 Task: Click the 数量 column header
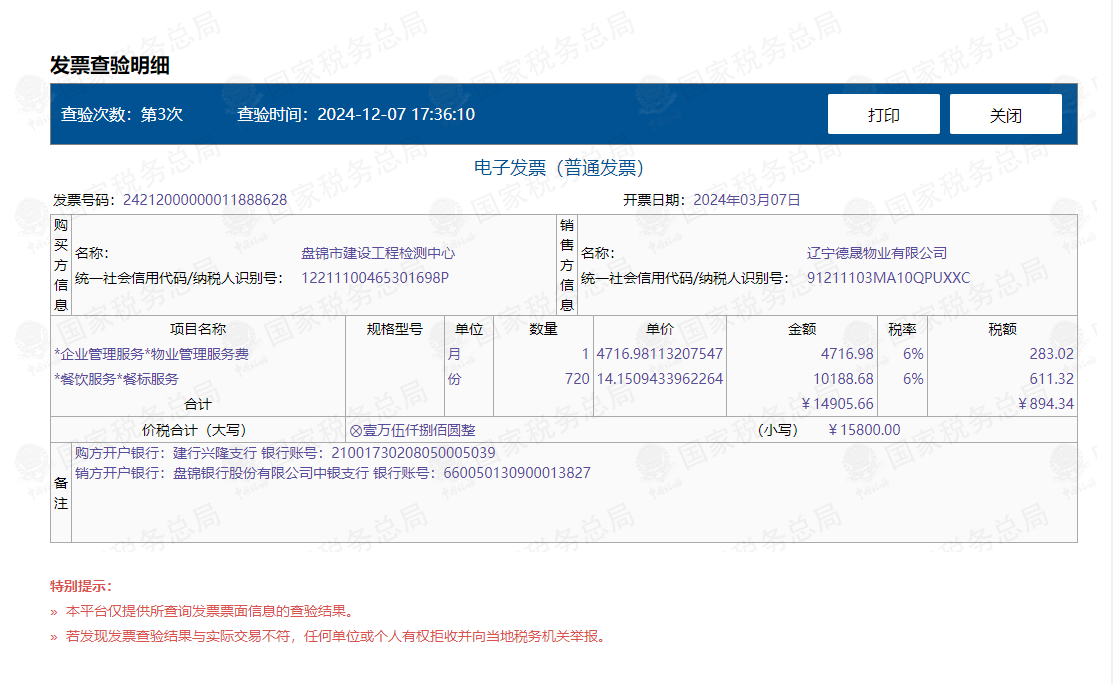tap(543, 329)
